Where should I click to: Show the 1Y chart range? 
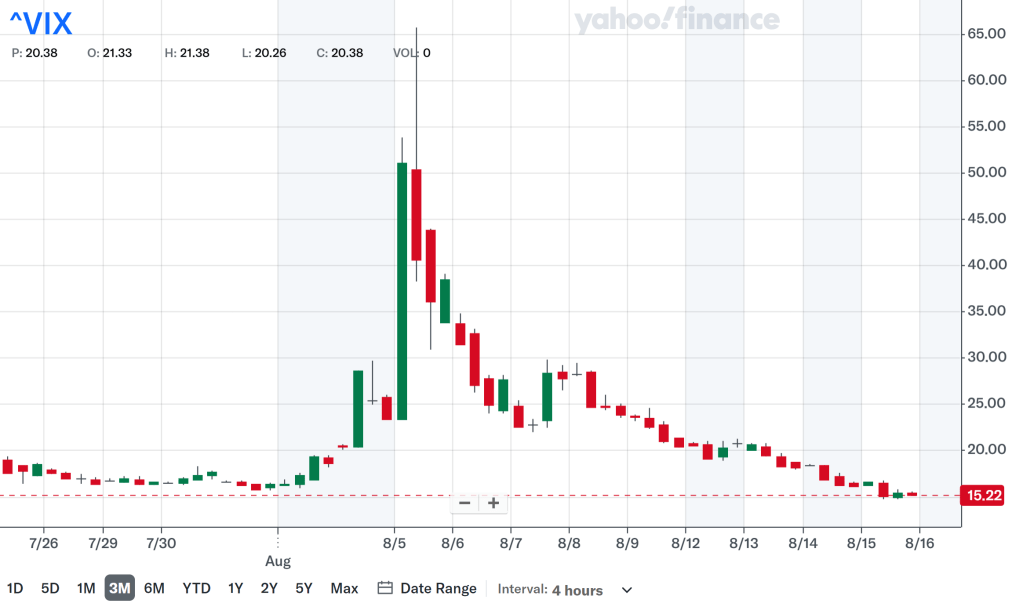coord(235,589)
